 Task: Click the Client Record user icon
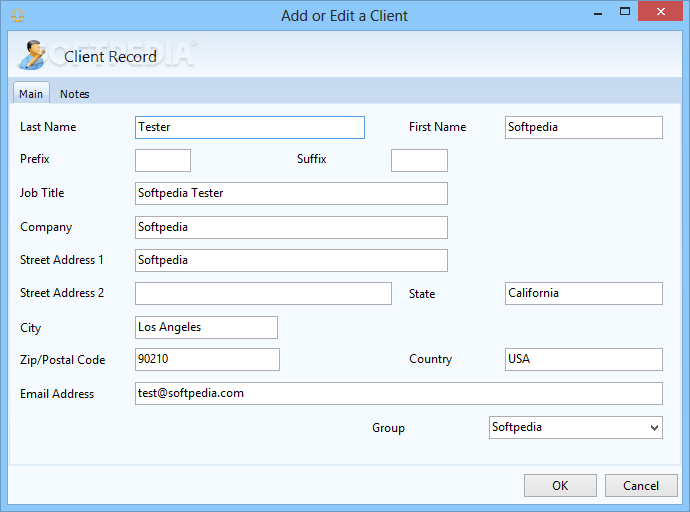[x=32, y=55]
